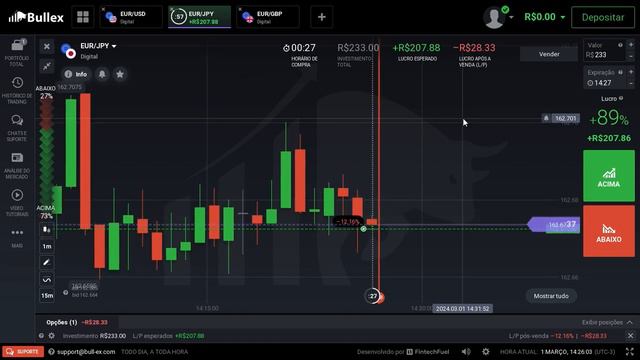This screenshot has height=360, width=640.
Task: Open Chats e Suporte
Action: pos(17,128)
